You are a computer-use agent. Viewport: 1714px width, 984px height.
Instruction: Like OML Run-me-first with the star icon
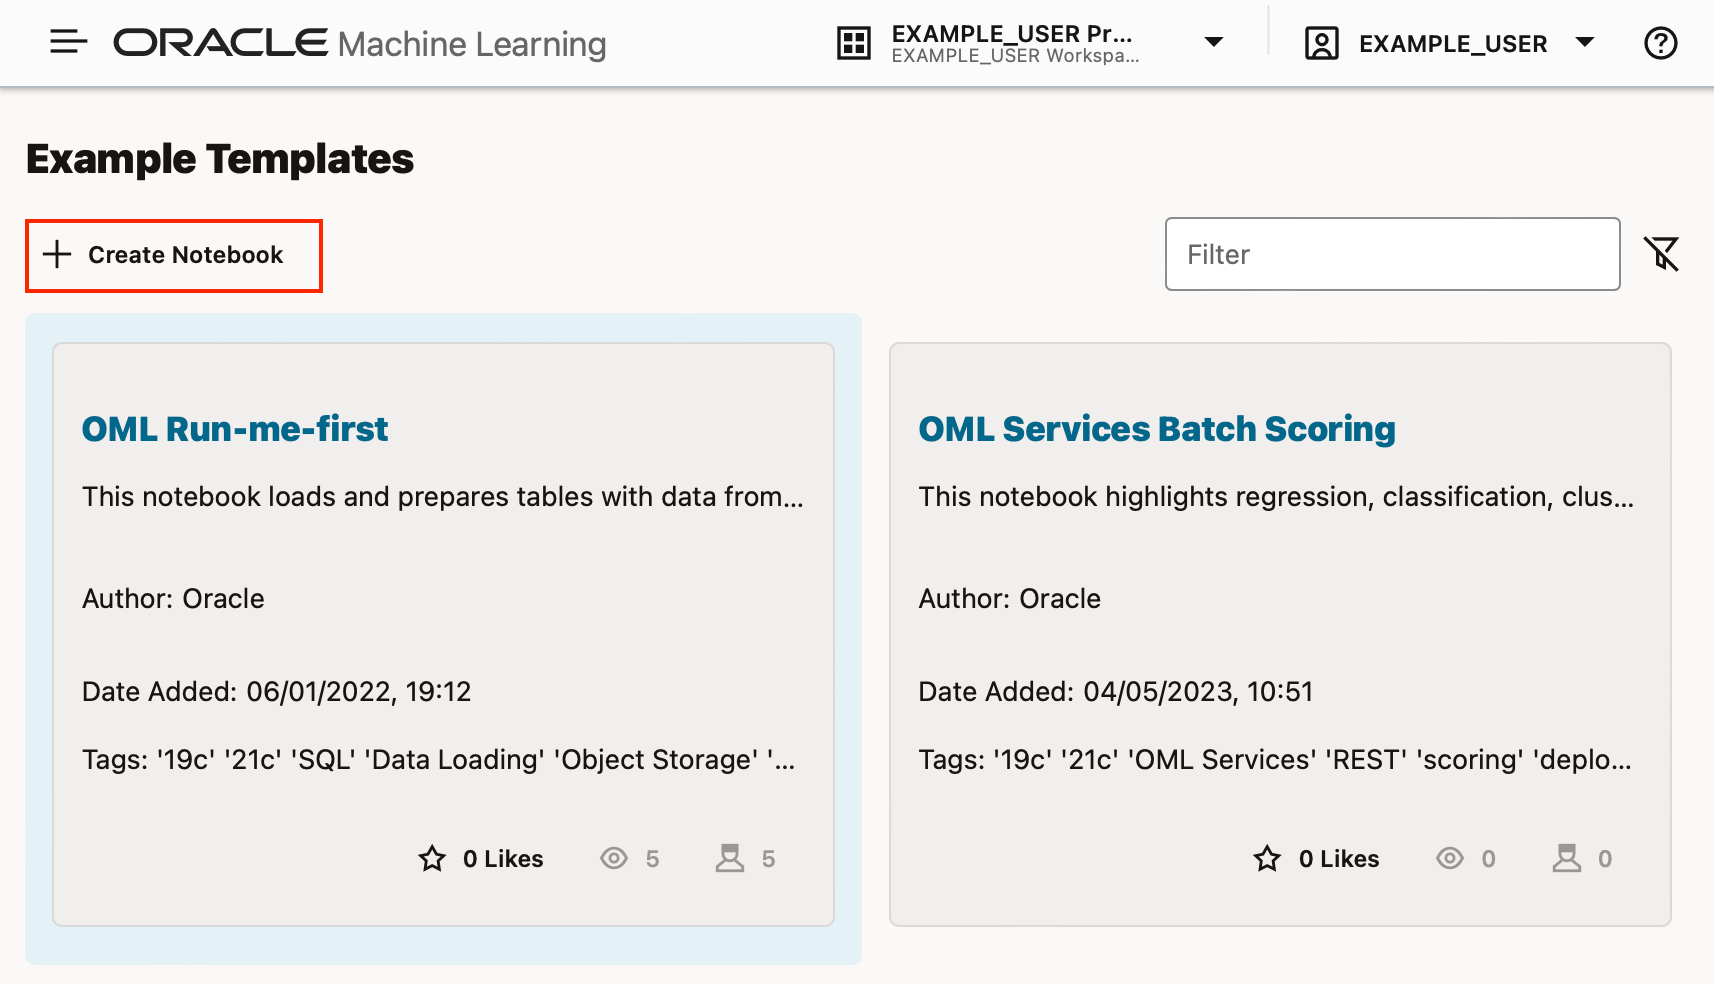[x=432, y=858]
